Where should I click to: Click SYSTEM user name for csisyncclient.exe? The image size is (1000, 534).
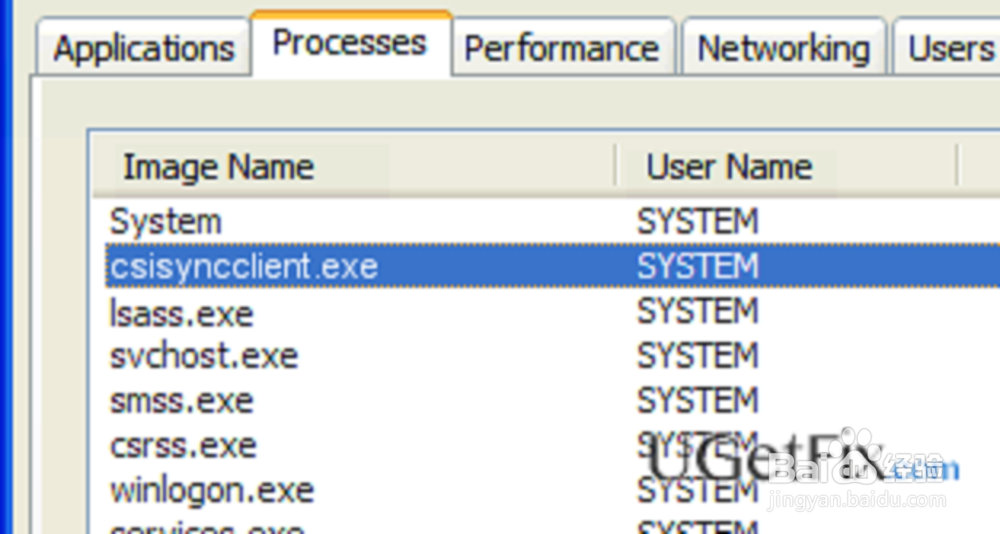click(698, 266)
